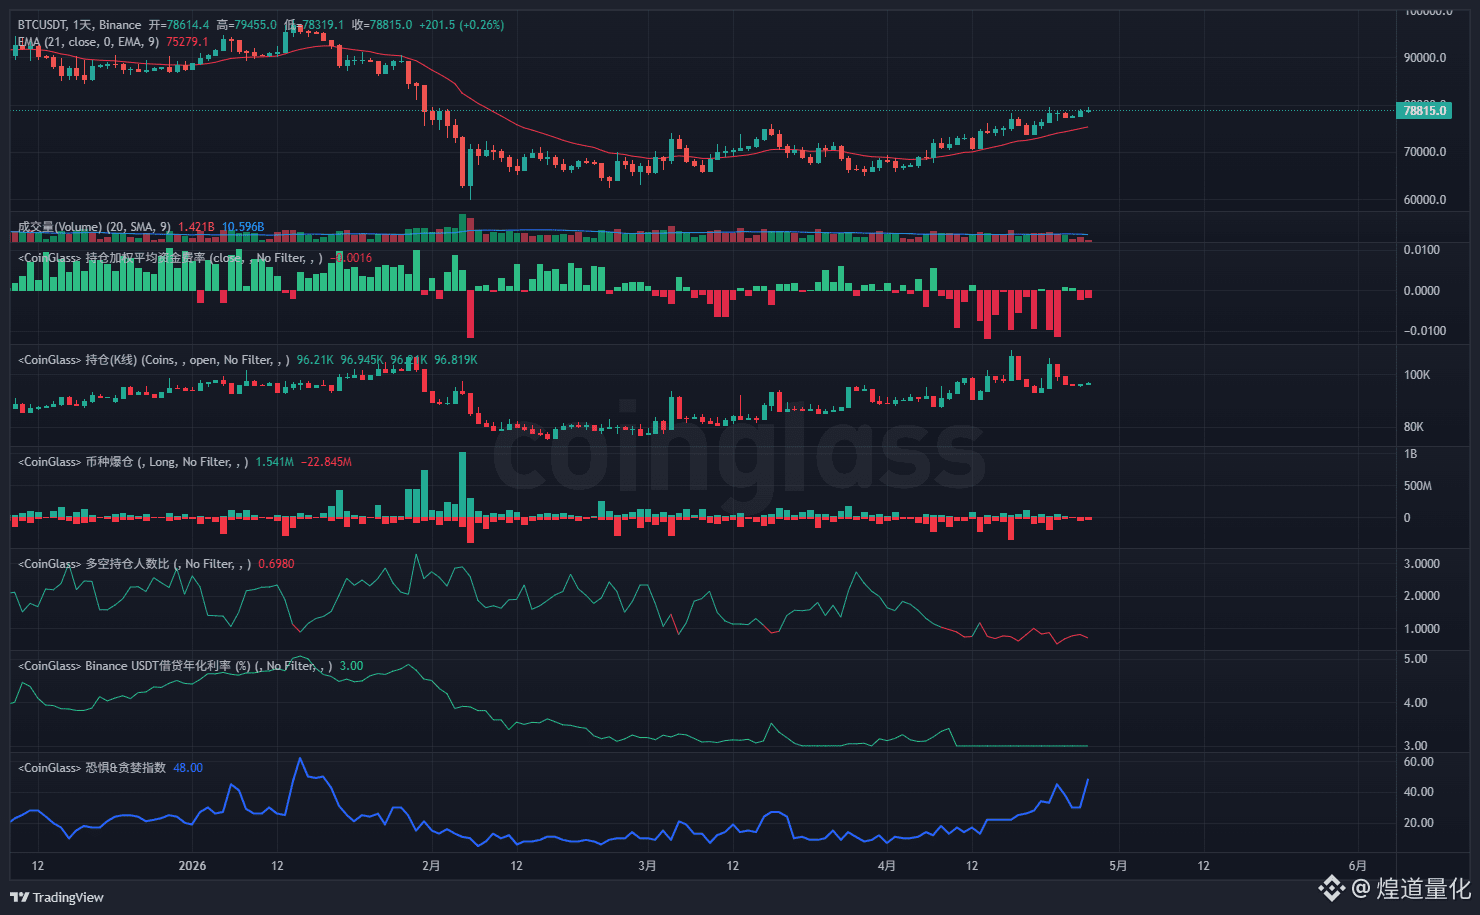
Task: Click the EMA value 75279.1
Action: 187,42
